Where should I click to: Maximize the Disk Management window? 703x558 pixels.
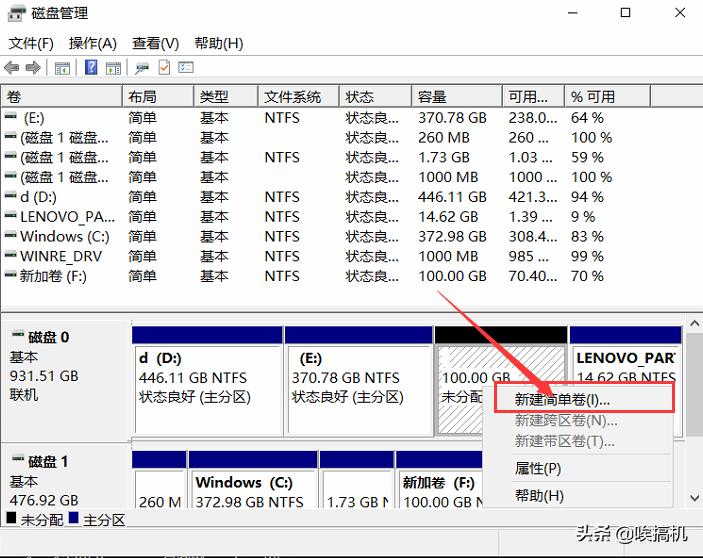(625, 13)
